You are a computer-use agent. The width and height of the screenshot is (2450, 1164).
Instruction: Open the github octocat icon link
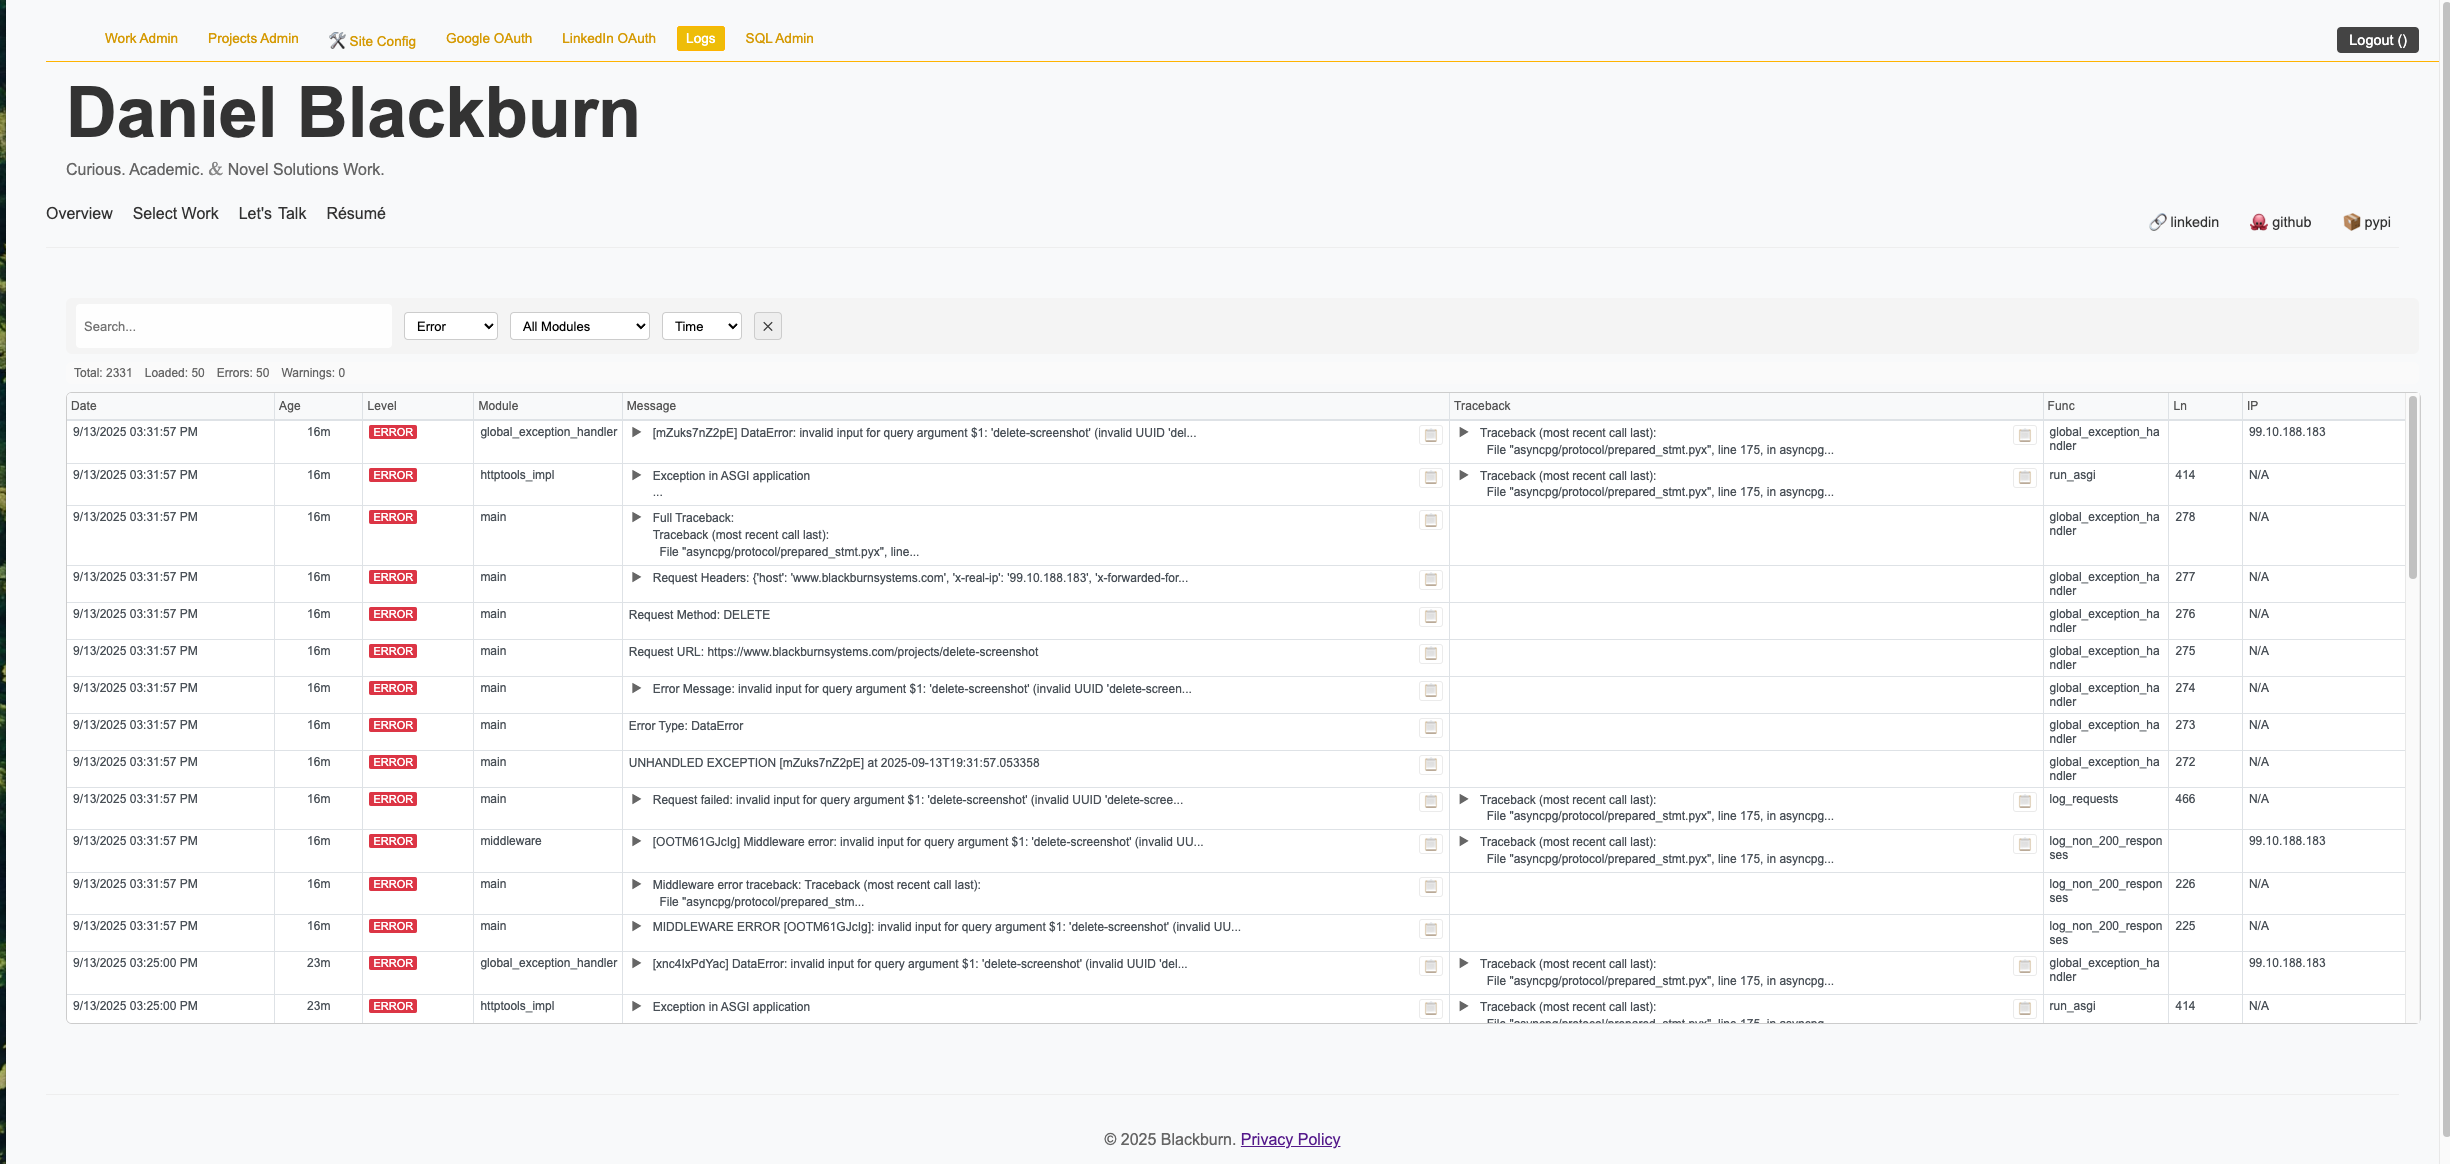[x=2258, y=222]
